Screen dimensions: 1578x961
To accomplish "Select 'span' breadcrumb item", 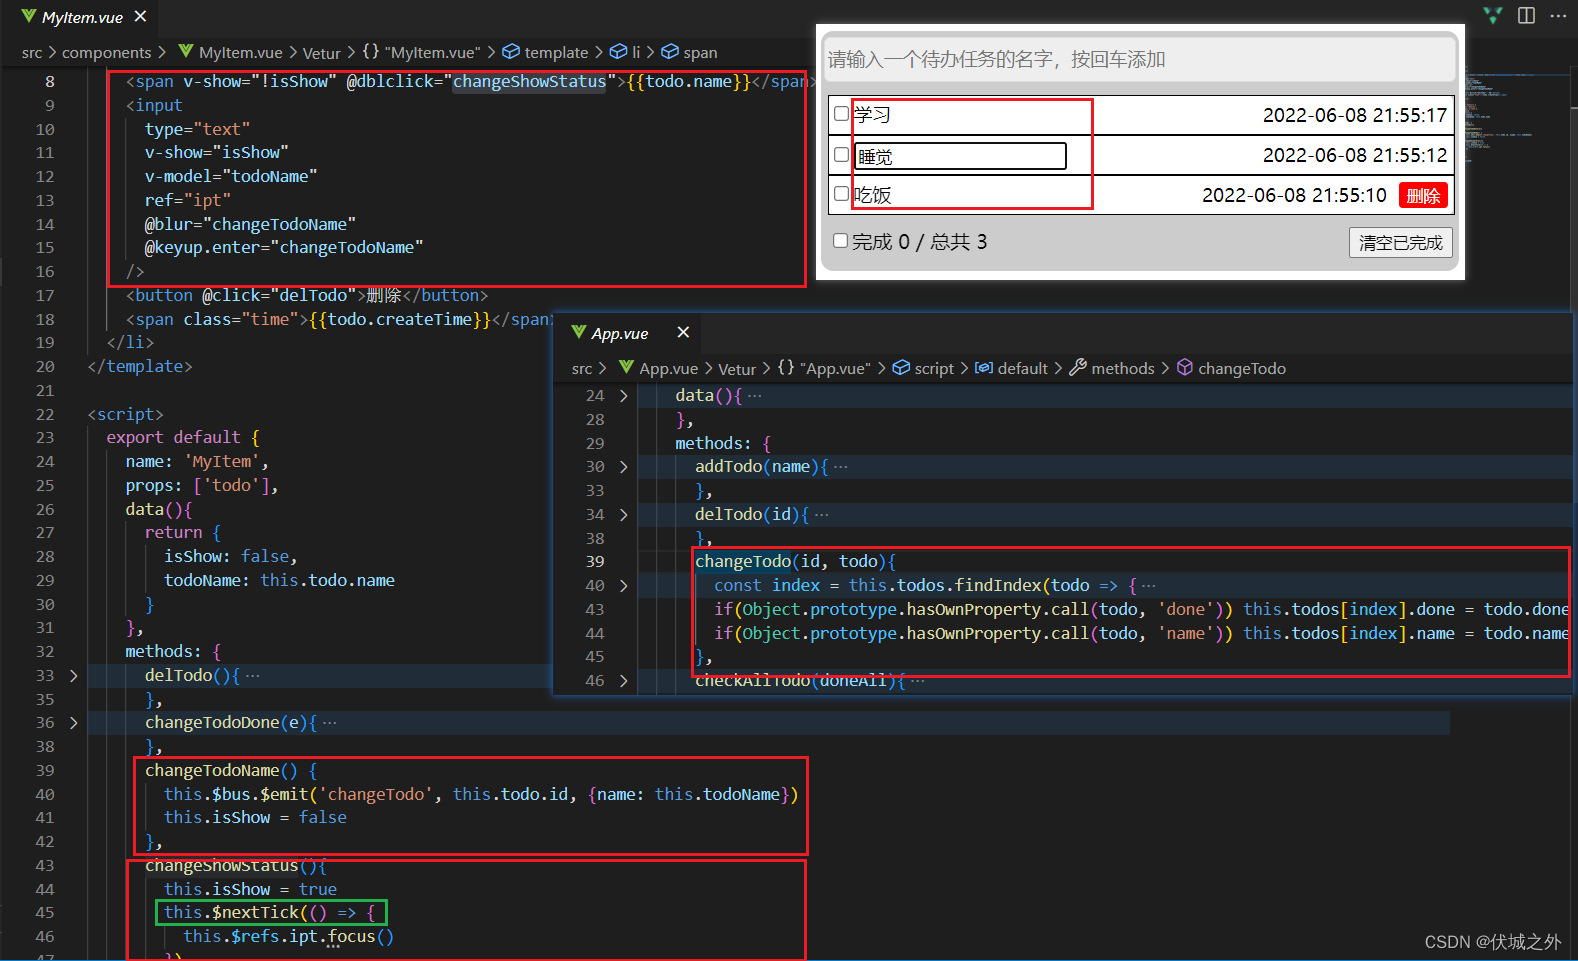I will (x=700, y=52).
